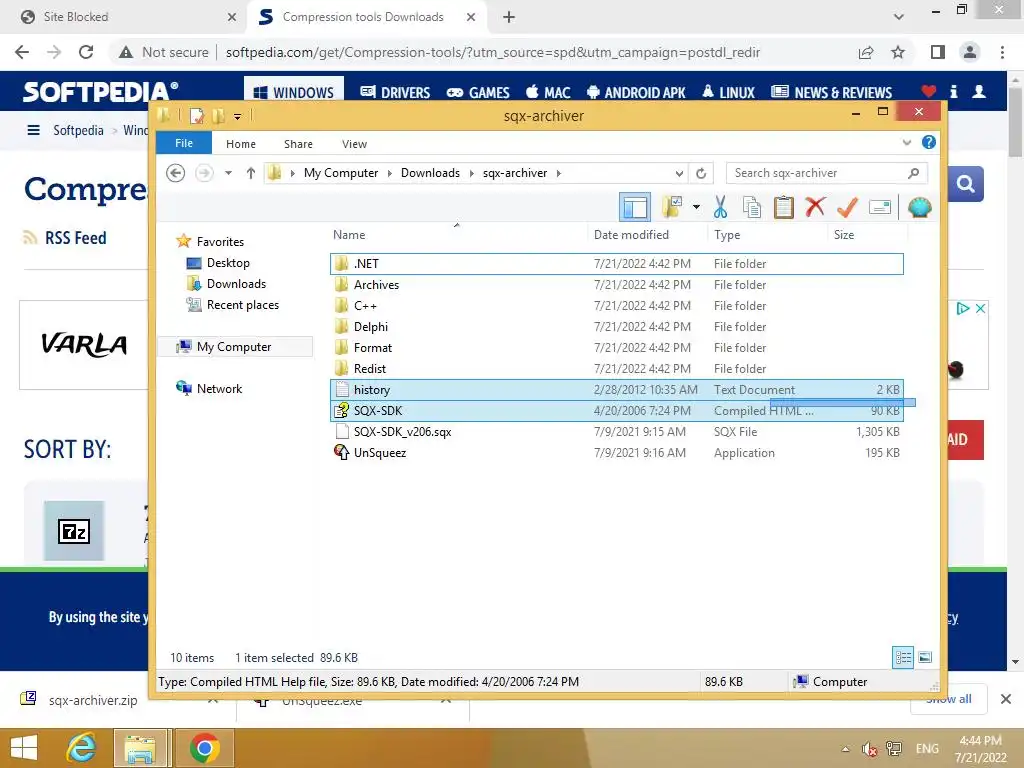1024x768 pixels.
Task: Select the SQX-SDK_v206.sqx file
Action: tap(616, 432)
